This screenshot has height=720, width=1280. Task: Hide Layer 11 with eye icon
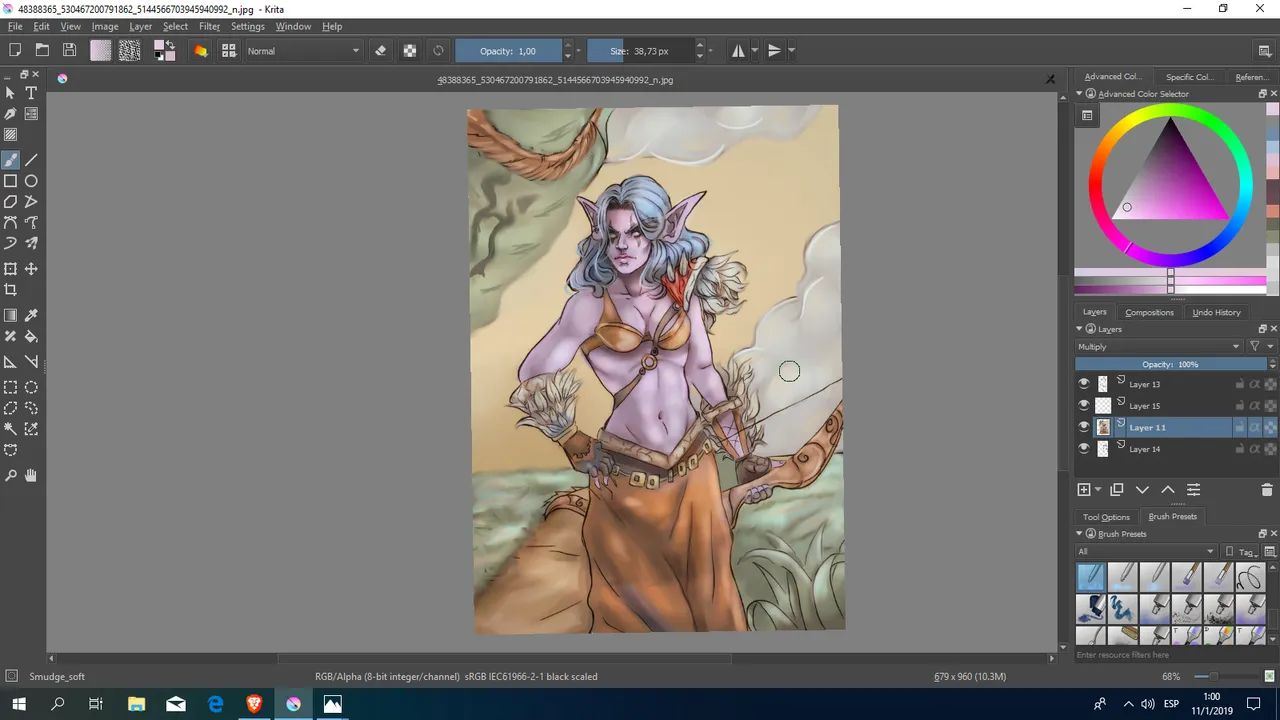pos(1084,427)
